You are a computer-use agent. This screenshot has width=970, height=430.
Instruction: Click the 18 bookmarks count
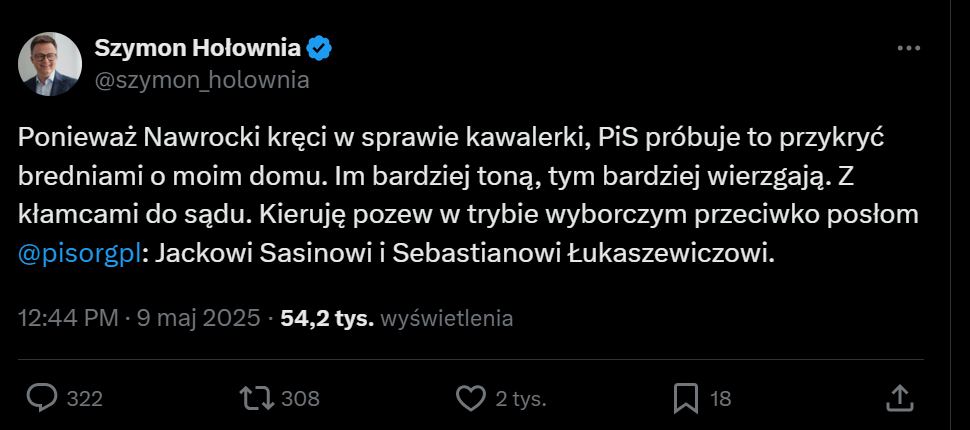(720, 398)
